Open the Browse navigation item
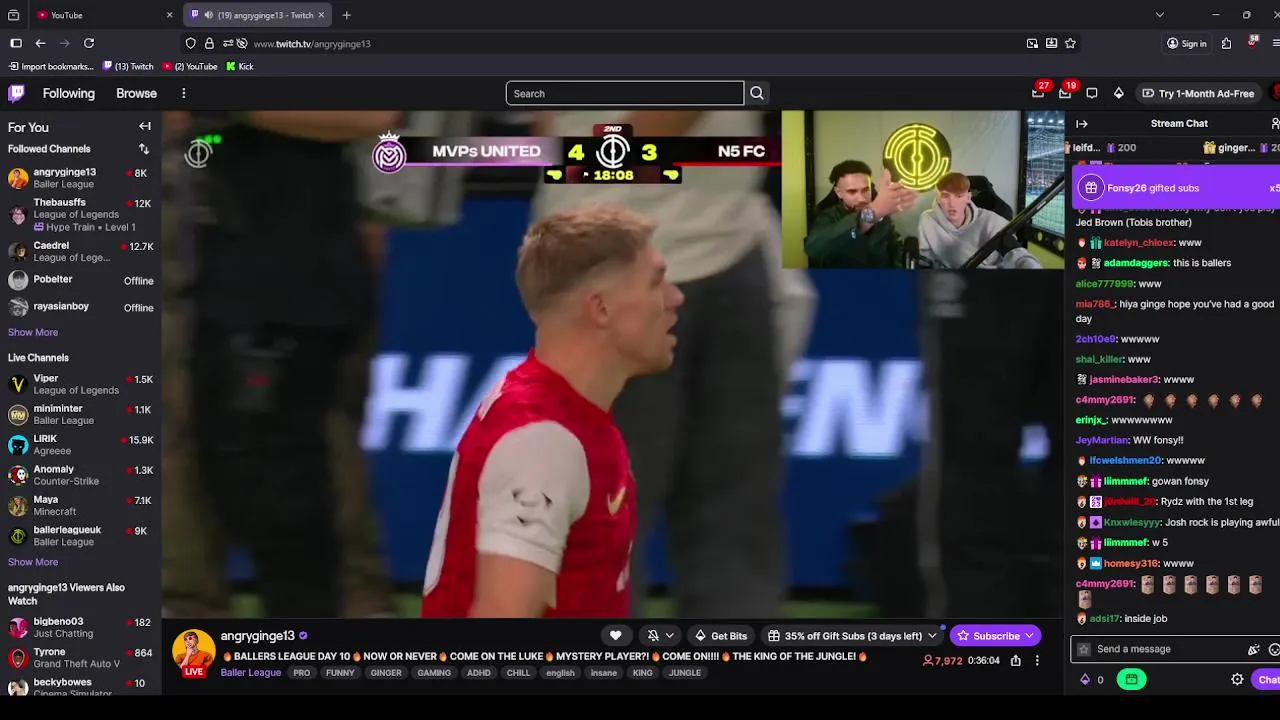This screenshot has width=1280, height=720. pyautogui.click(x=136, y=93)
